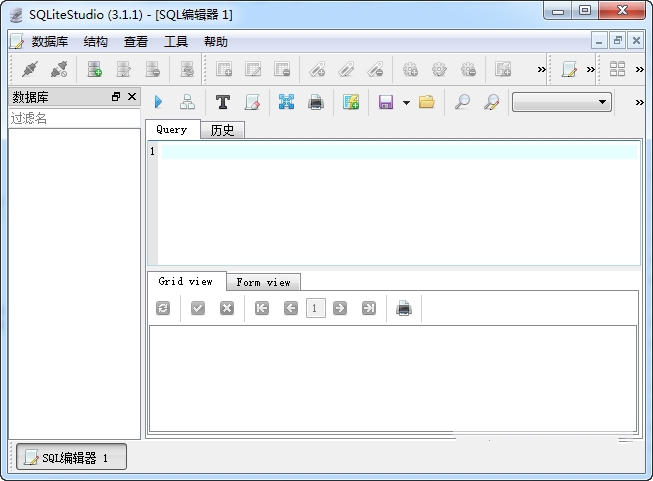Image resolution: width=653 pixels, height=481 pixels.
Task: Click the refresh database schema icon
Action: coord(187,69)
